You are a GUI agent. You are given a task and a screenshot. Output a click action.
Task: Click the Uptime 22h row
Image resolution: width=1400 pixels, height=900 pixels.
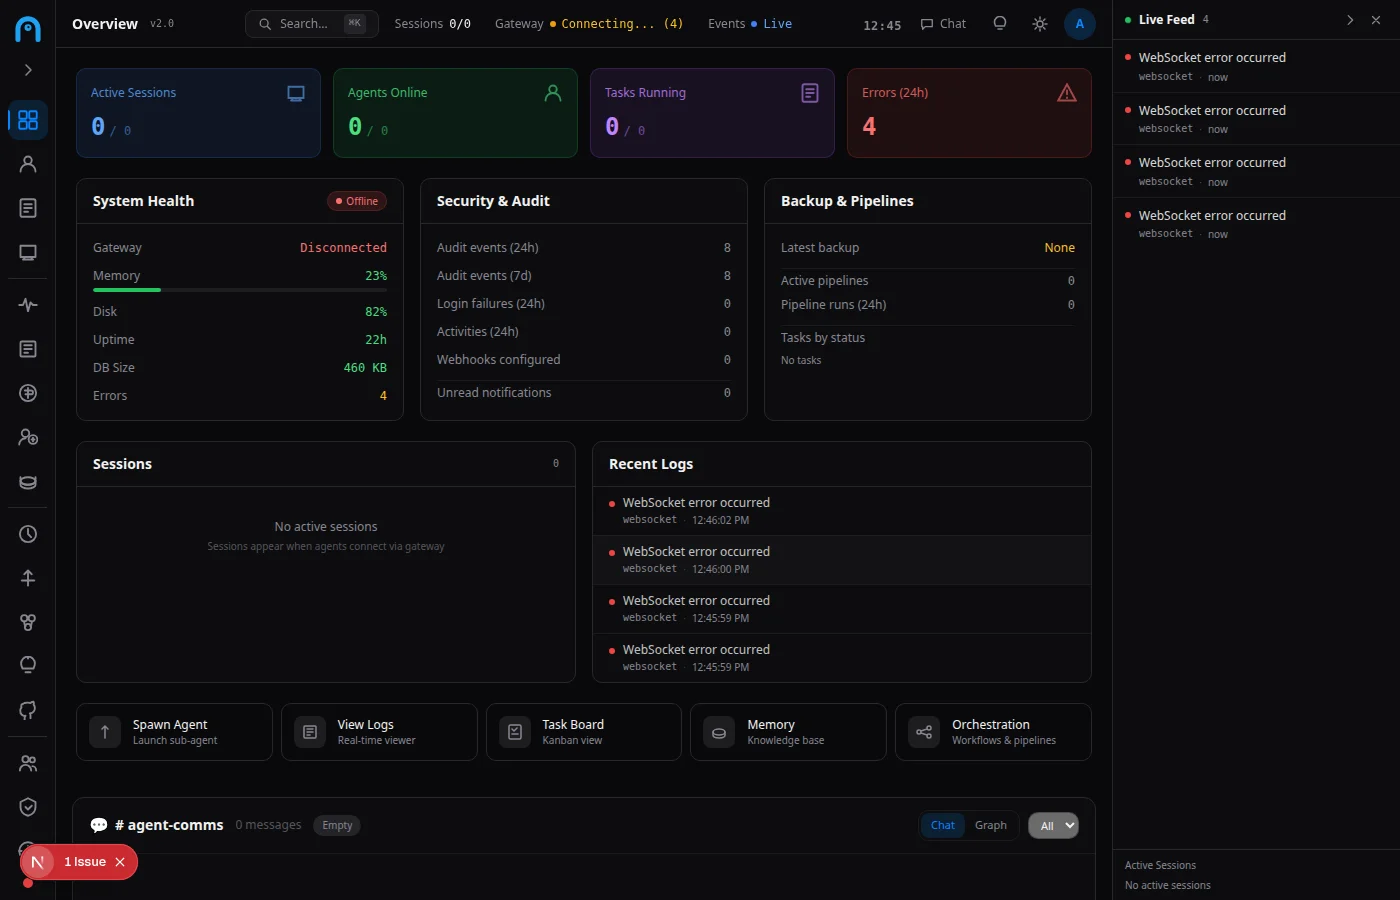click(x=240, y=340)
